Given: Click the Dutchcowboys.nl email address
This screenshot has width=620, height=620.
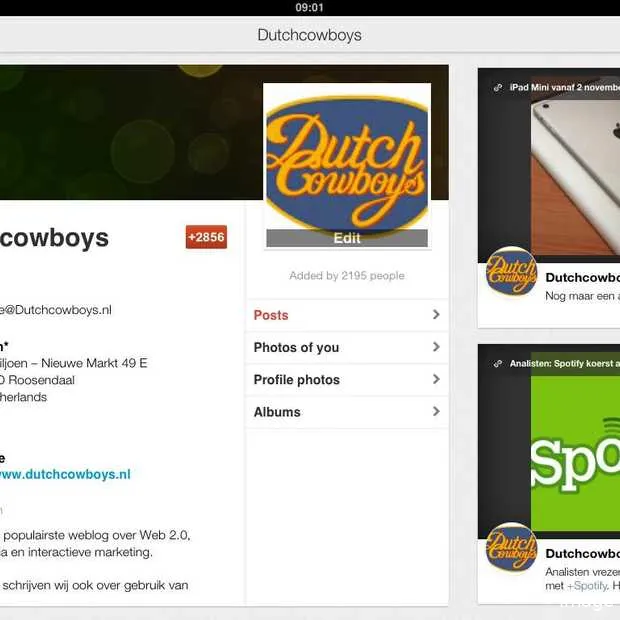Looking at the screenshot, I should click(56, 310).
